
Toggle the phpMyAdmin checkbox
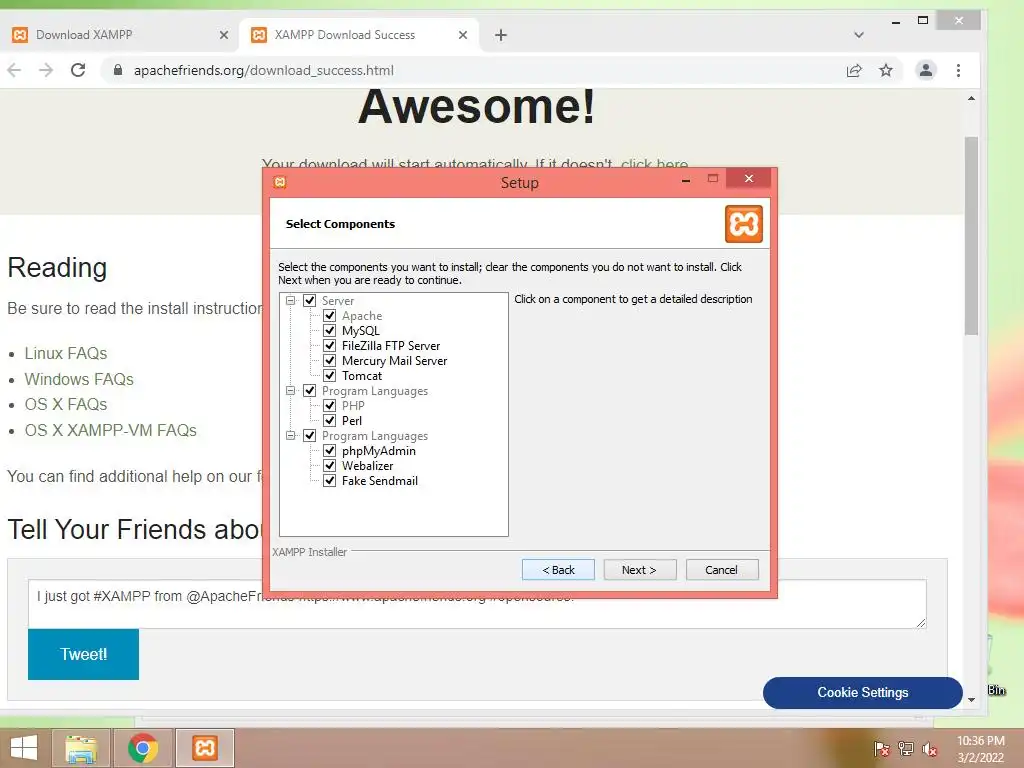click(x=330, y=451)
